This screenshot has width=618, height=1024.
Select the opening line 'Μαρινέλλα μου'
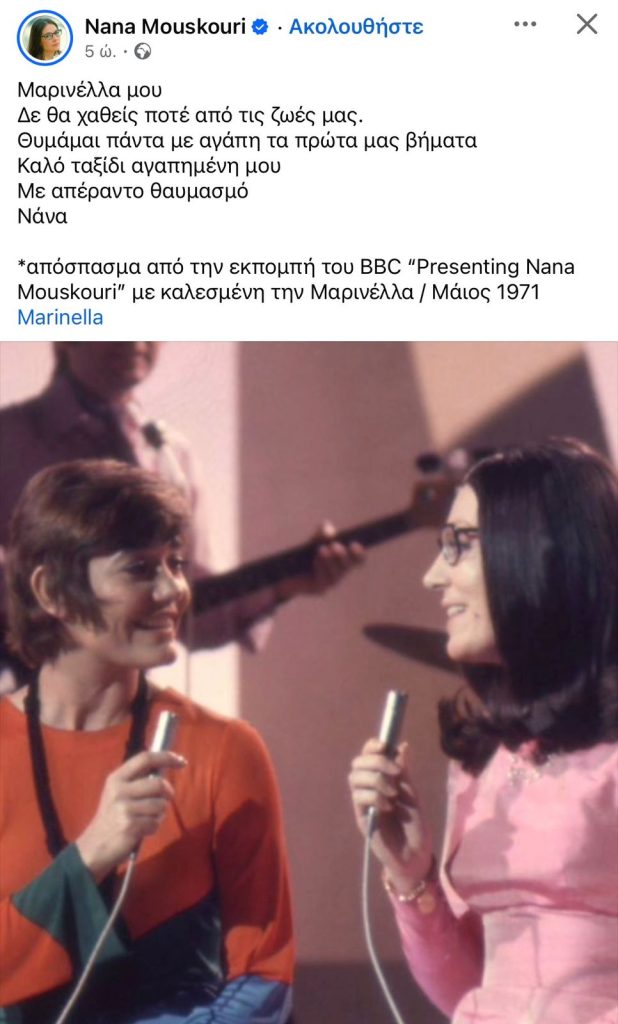(89, 89)
